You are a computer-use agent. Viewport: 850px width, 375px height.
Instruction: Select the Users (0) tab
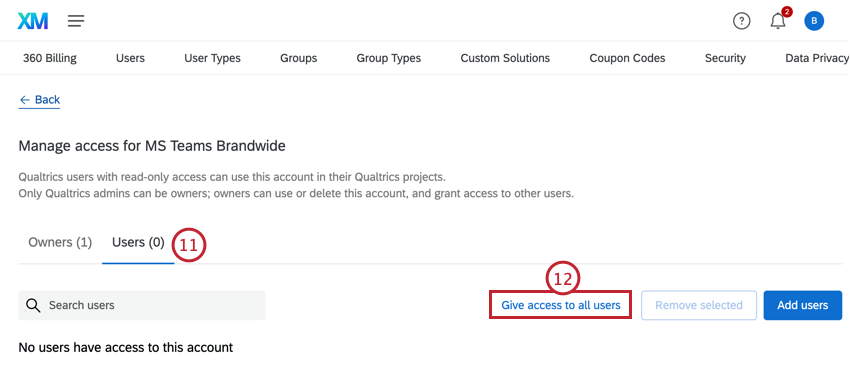point(138,242)
